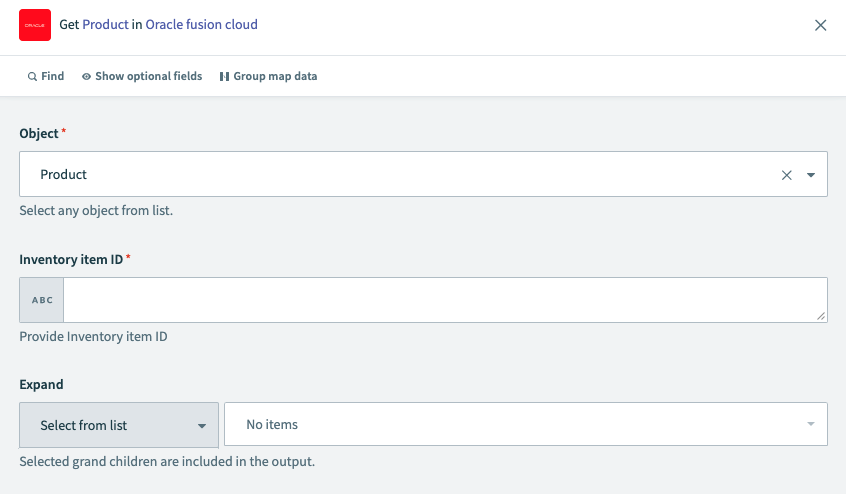The image size is (846, 494).
Task: Click Group map data button
Action: 268,76
